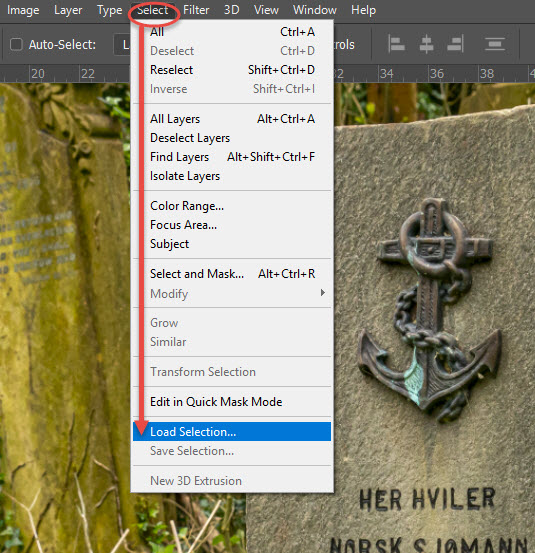535x553 pixels.
Task: Open Color Range dialog
Action: click(x=232, y=206)
